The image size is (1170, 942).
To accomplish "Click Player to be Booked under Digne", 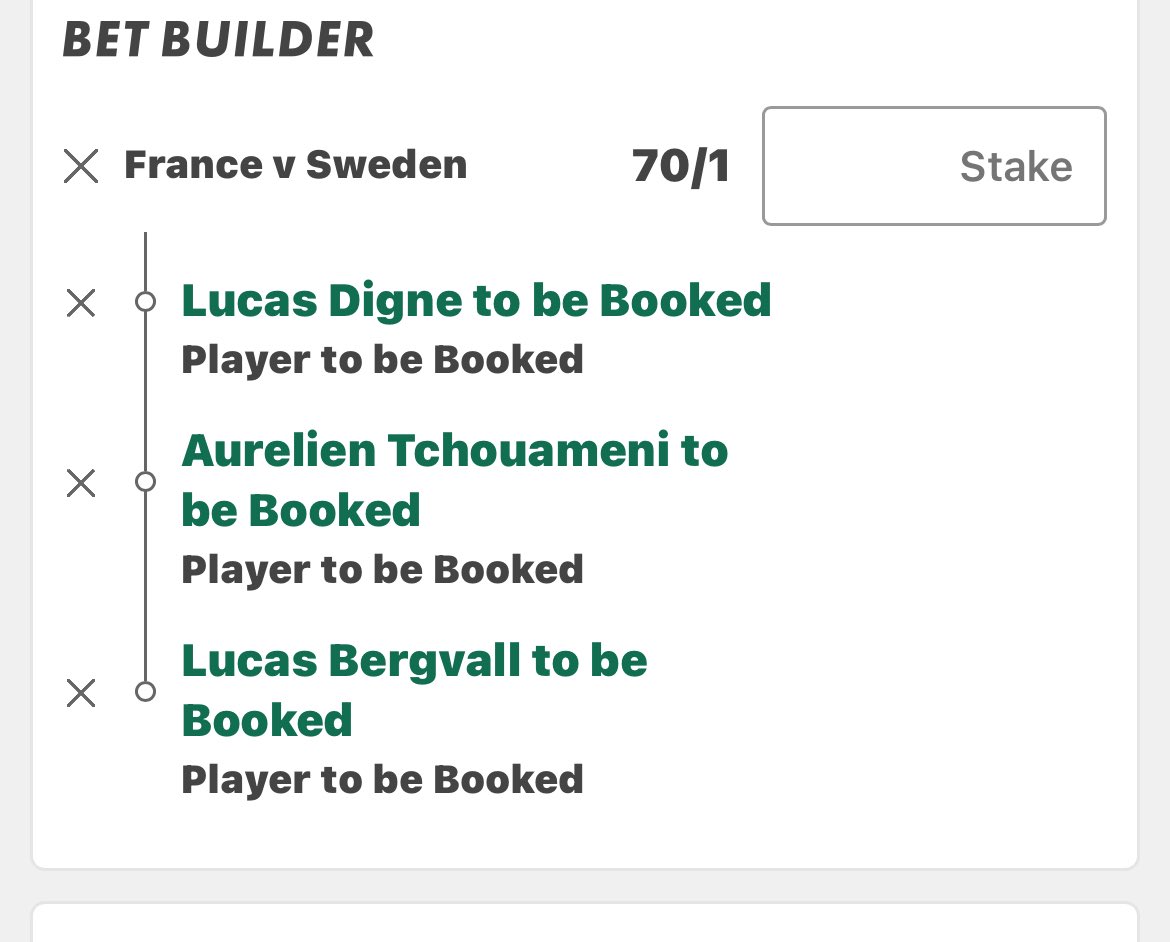I will pyautogui.click(x=382, y=360).
